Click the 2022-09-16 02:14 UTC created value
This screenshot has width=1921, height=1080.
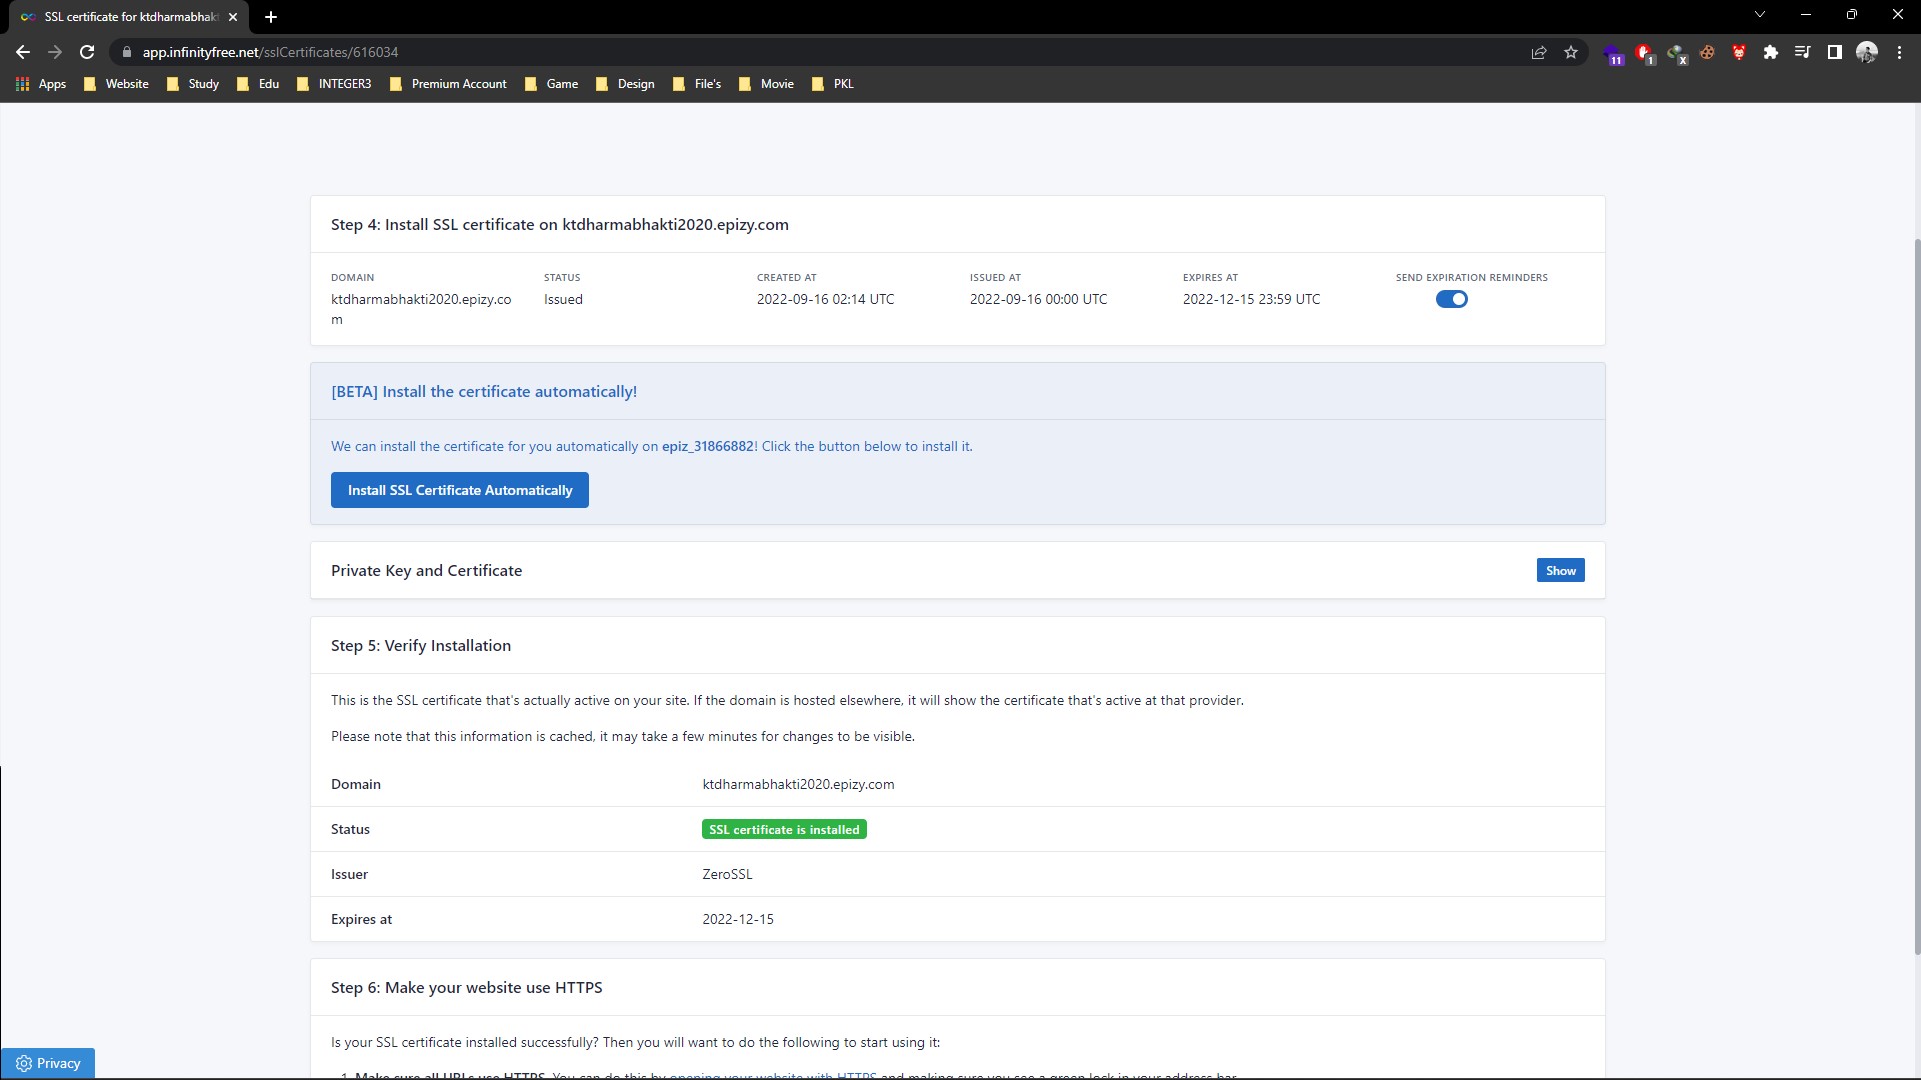(825, 299)
